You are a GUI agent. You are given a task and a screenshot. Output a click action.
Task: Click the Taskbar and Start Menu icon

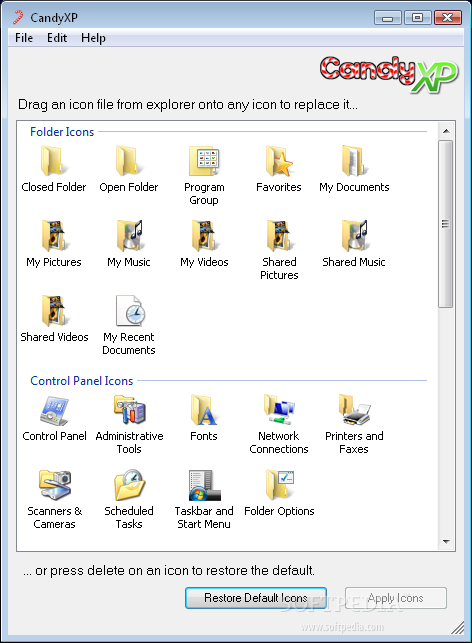pyautogui.click(x=204, y=485)
